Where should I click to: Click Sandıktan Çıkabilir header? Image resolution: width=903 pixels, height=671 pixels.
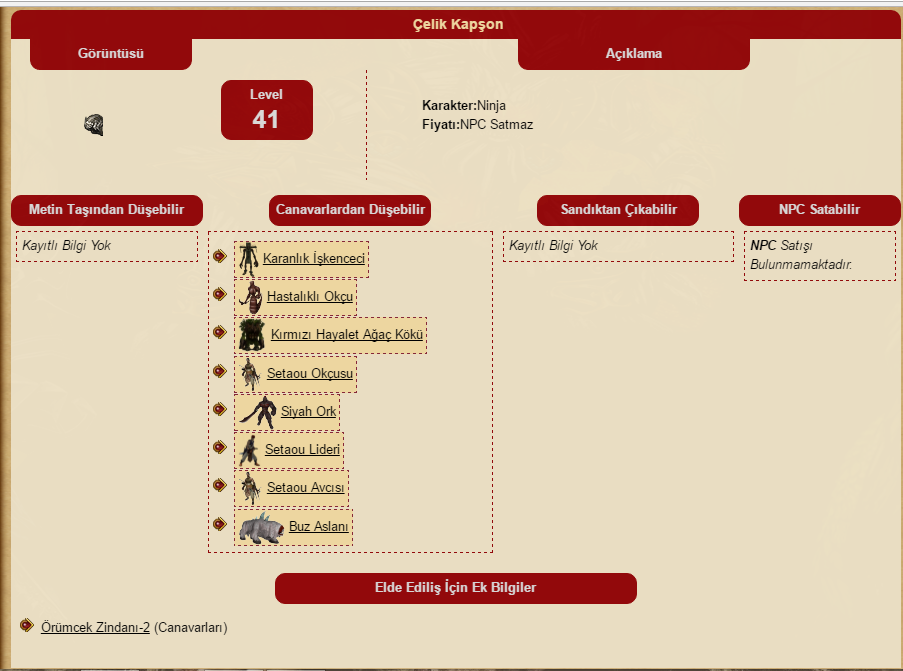(x=618, y=210)
